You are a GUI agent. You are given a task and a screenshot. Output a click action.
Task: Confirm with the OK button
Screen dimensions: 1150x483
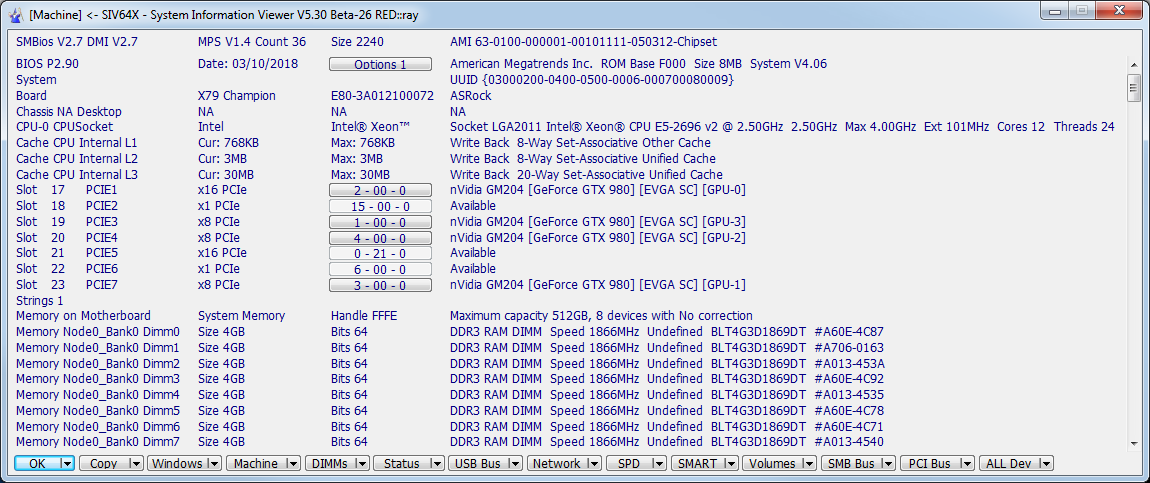pos(37,463)
